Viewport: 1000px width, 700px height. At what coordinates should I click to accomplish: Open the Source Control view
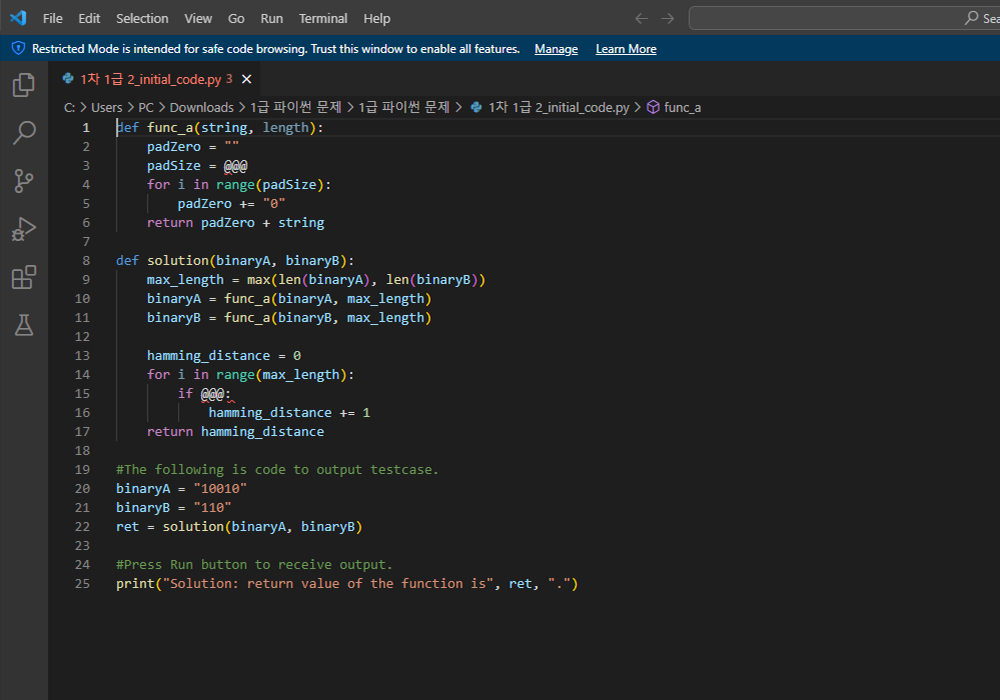click(x=24, y=181)
